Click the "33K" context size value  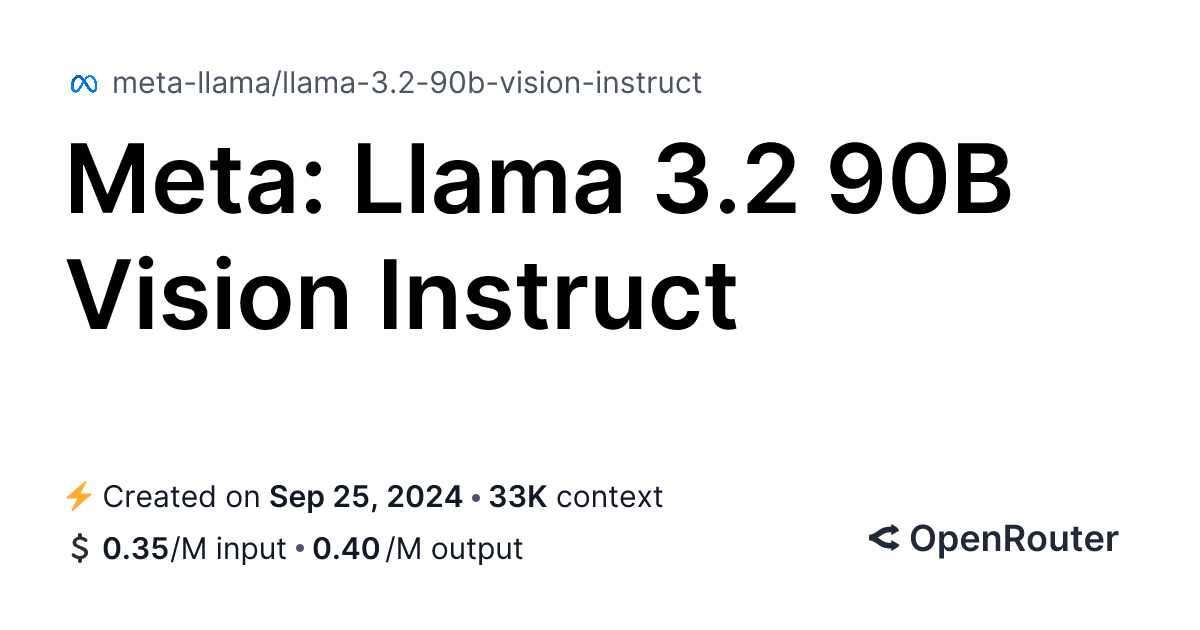click(517, 496)
